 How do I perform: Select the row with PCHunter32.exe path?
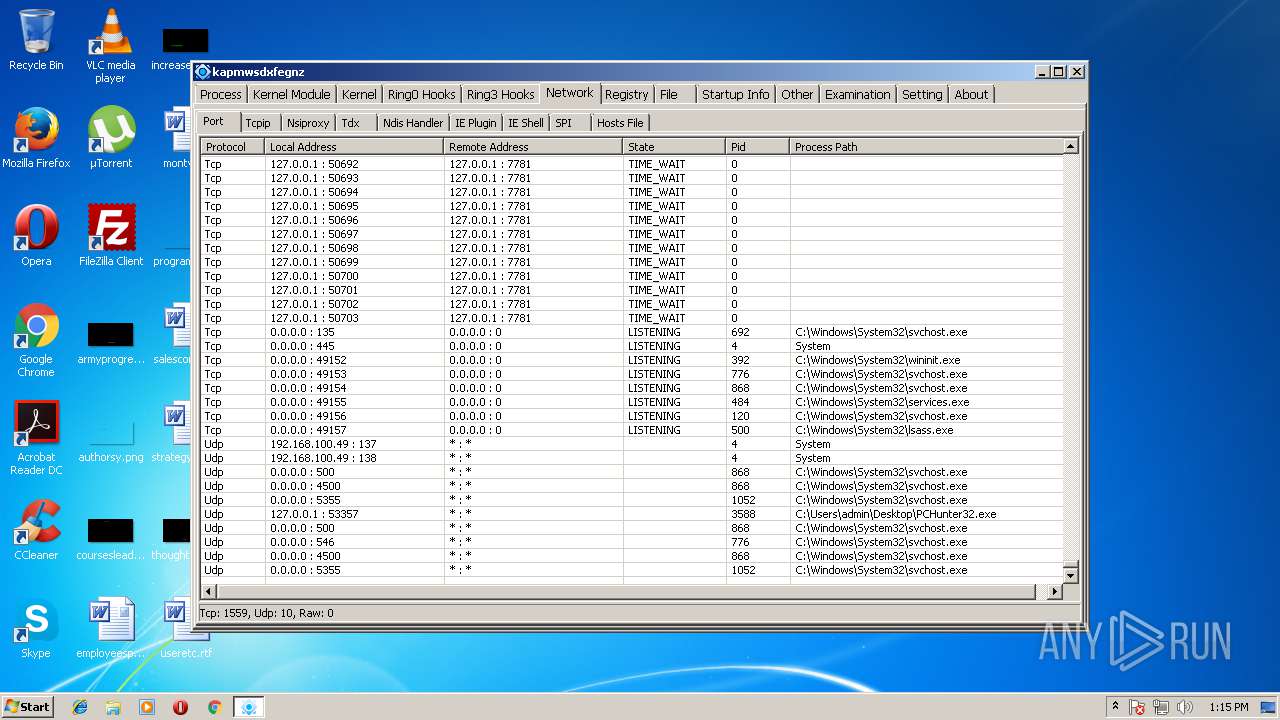pos(632,514)
